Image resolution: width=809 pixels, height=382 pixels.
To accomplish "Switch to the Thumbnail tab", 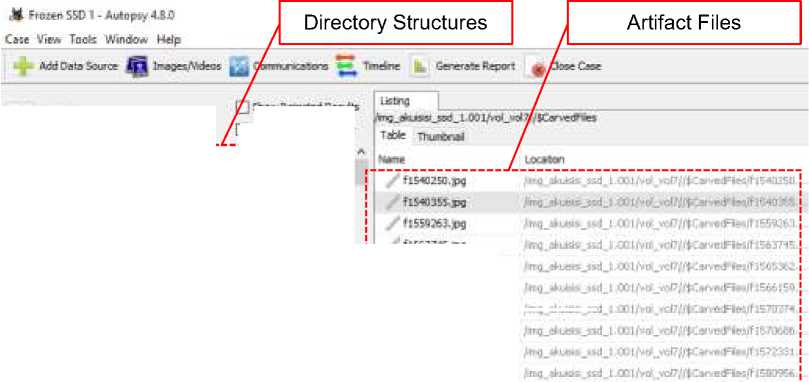I will click(x=441, y=137).
